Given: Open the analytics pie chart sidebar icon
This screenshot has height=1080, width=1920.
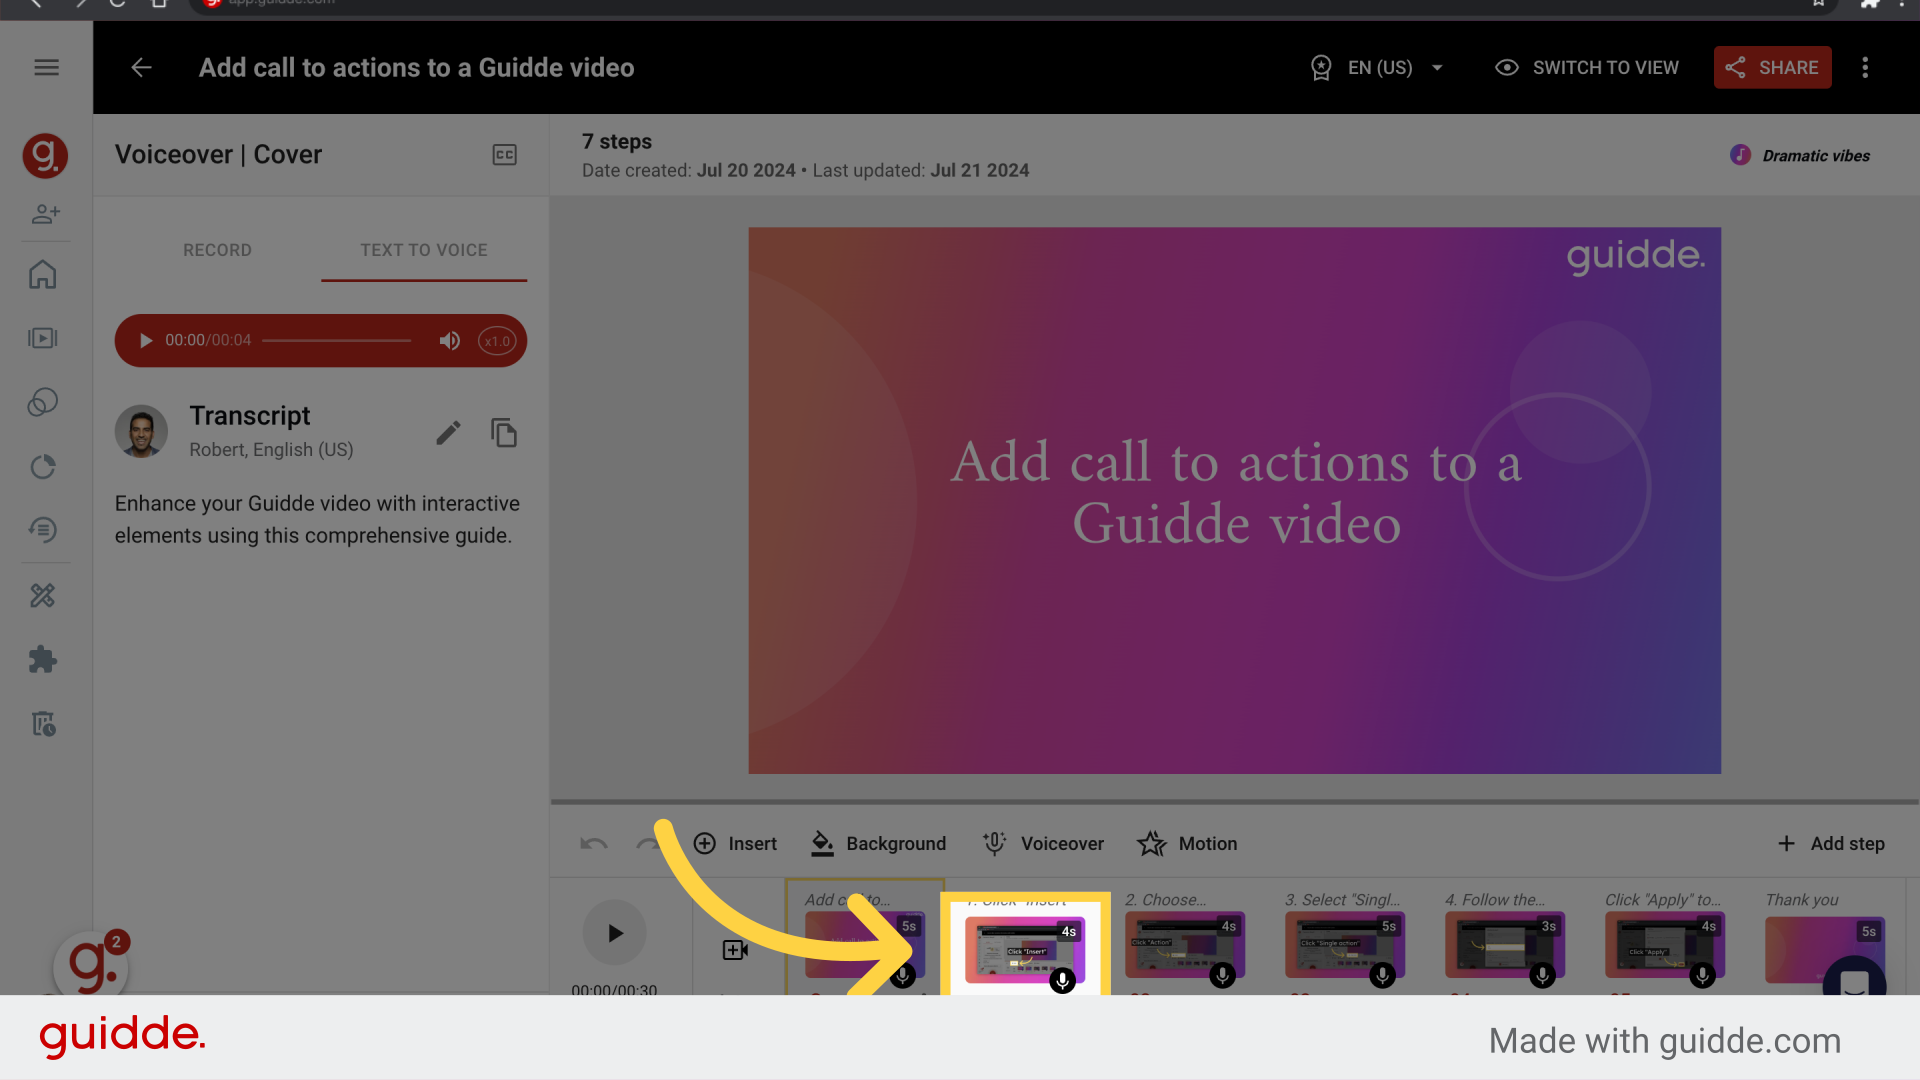Looking at the screenshot, I should click(44, 466).
